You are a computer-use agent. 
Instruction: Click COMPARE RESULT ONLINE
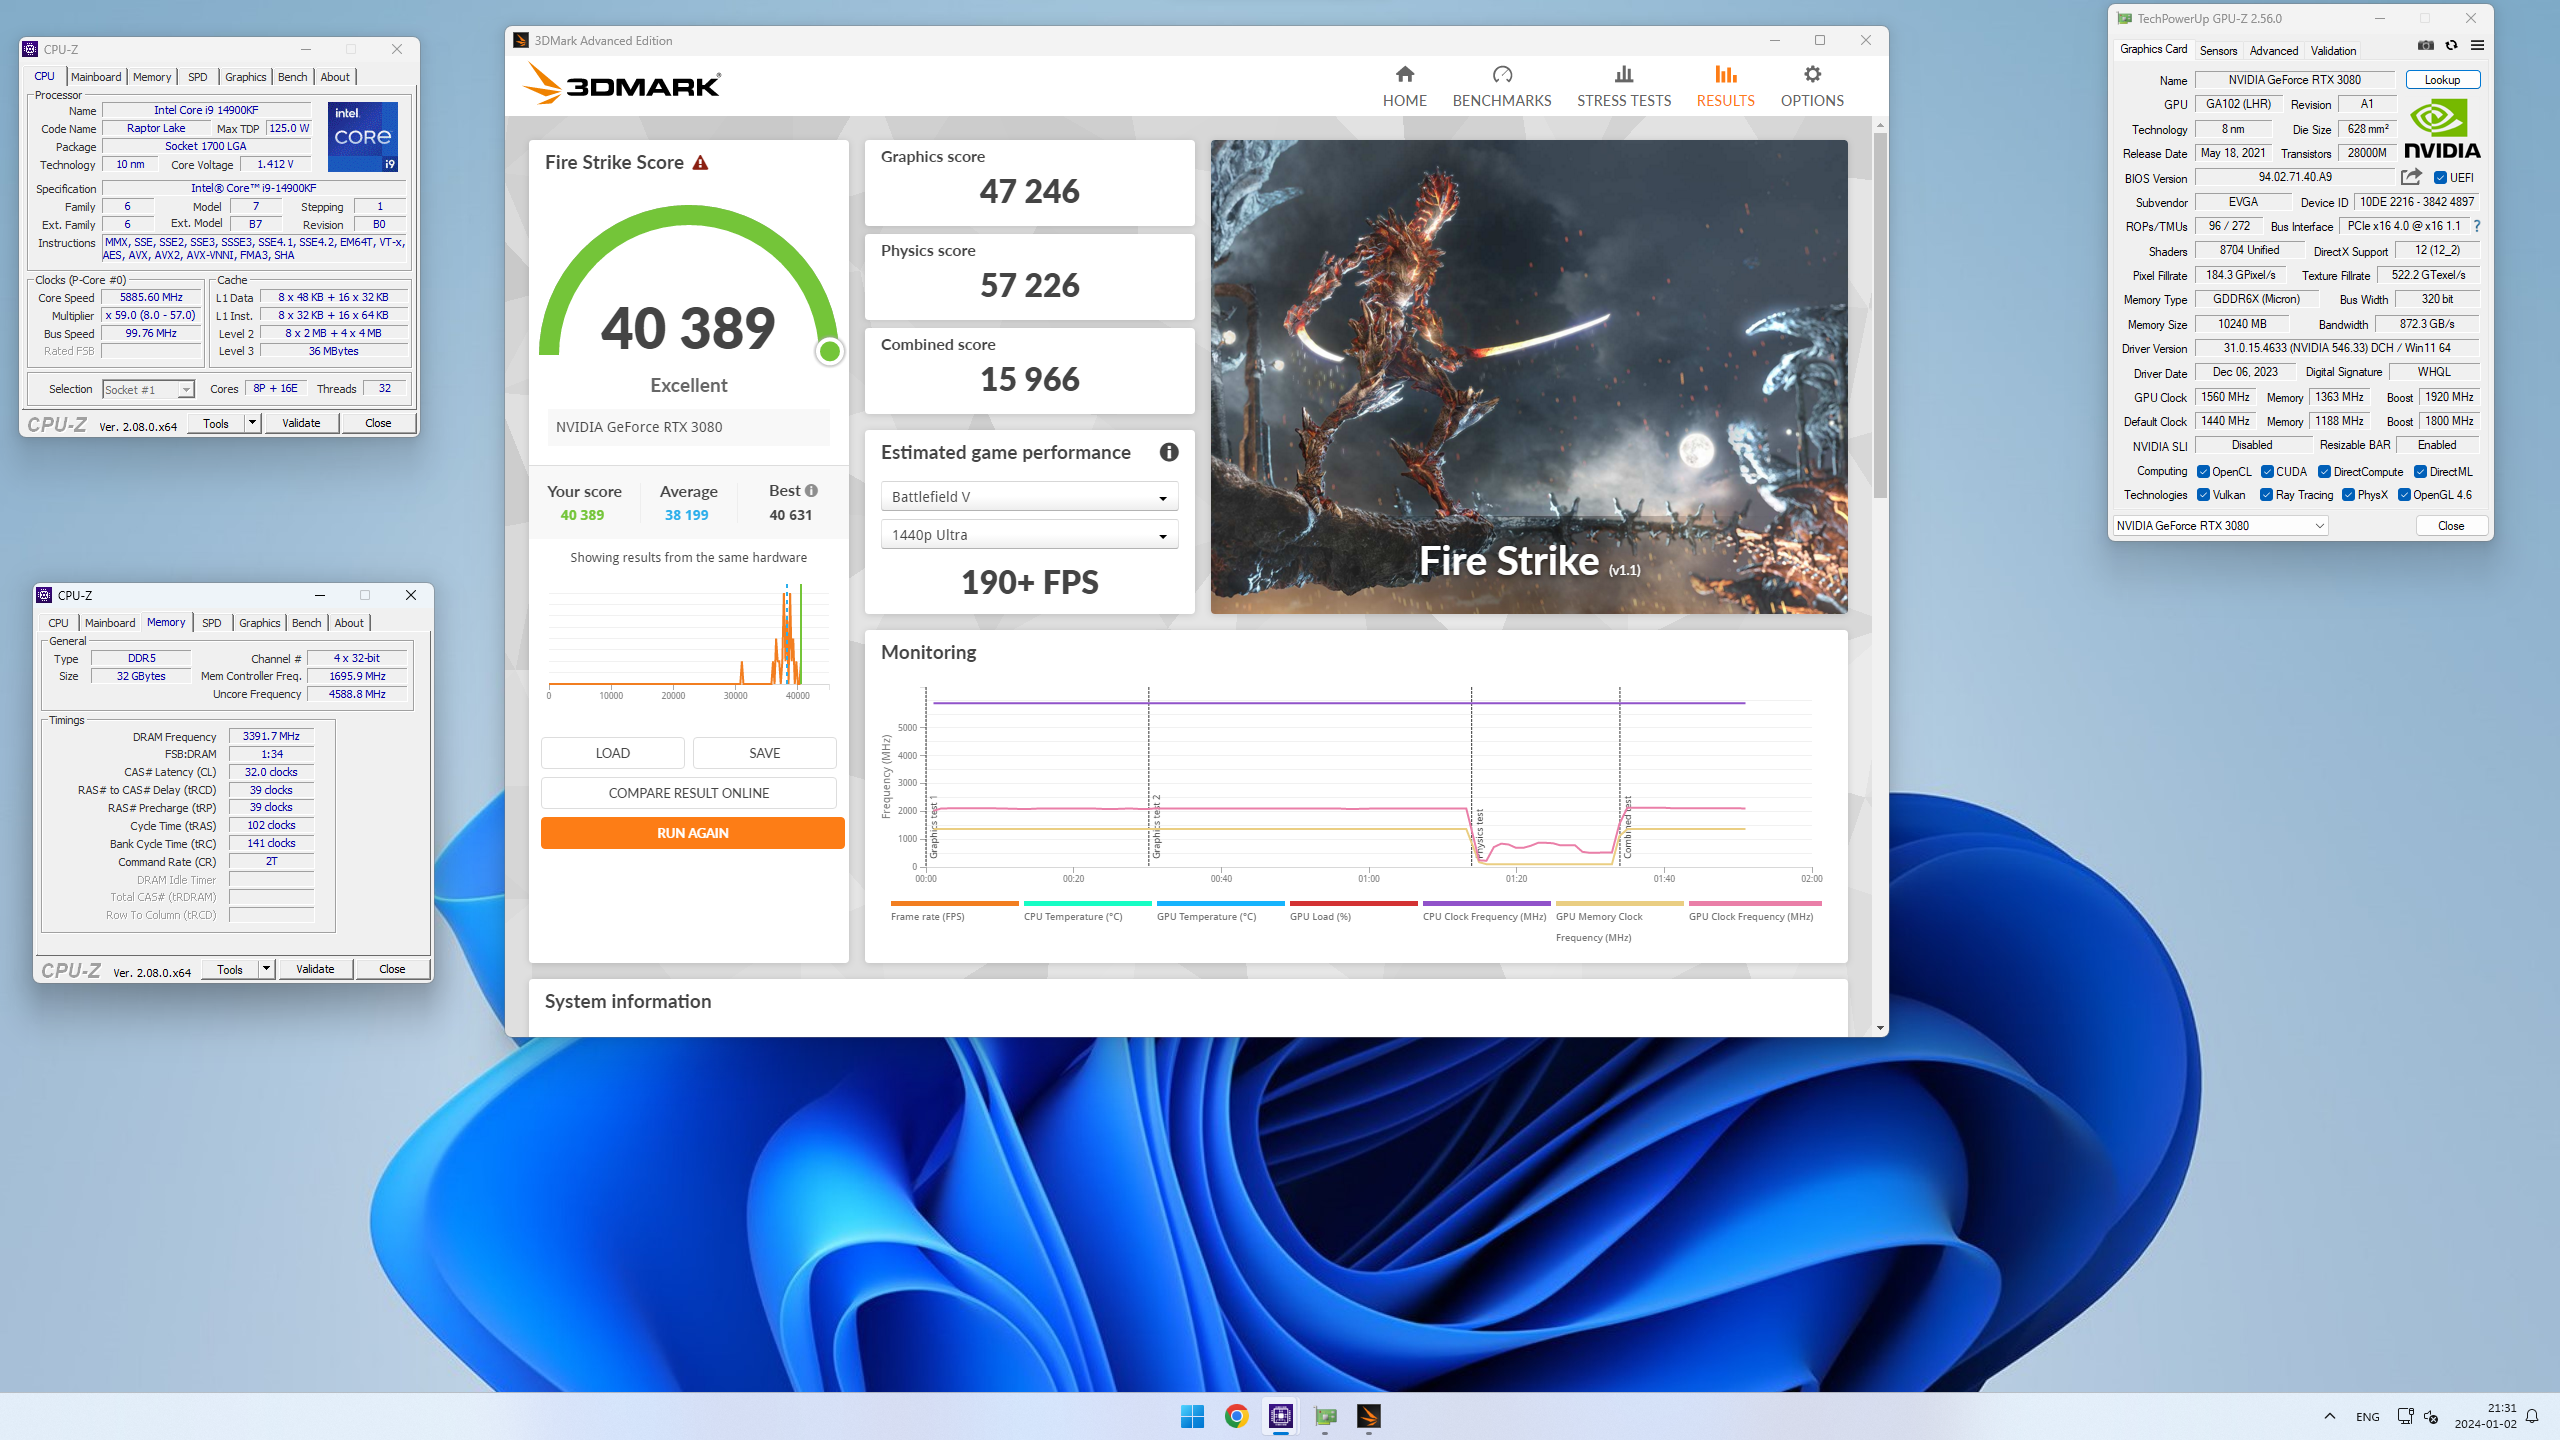(x=688, y=793)
